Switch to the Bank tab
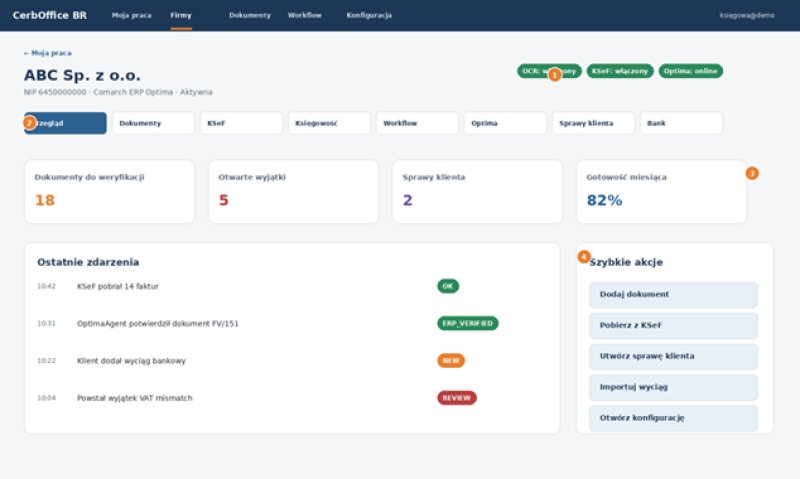Image resolution: width=800 pixels, height=479 pixels. pos(682,123)
